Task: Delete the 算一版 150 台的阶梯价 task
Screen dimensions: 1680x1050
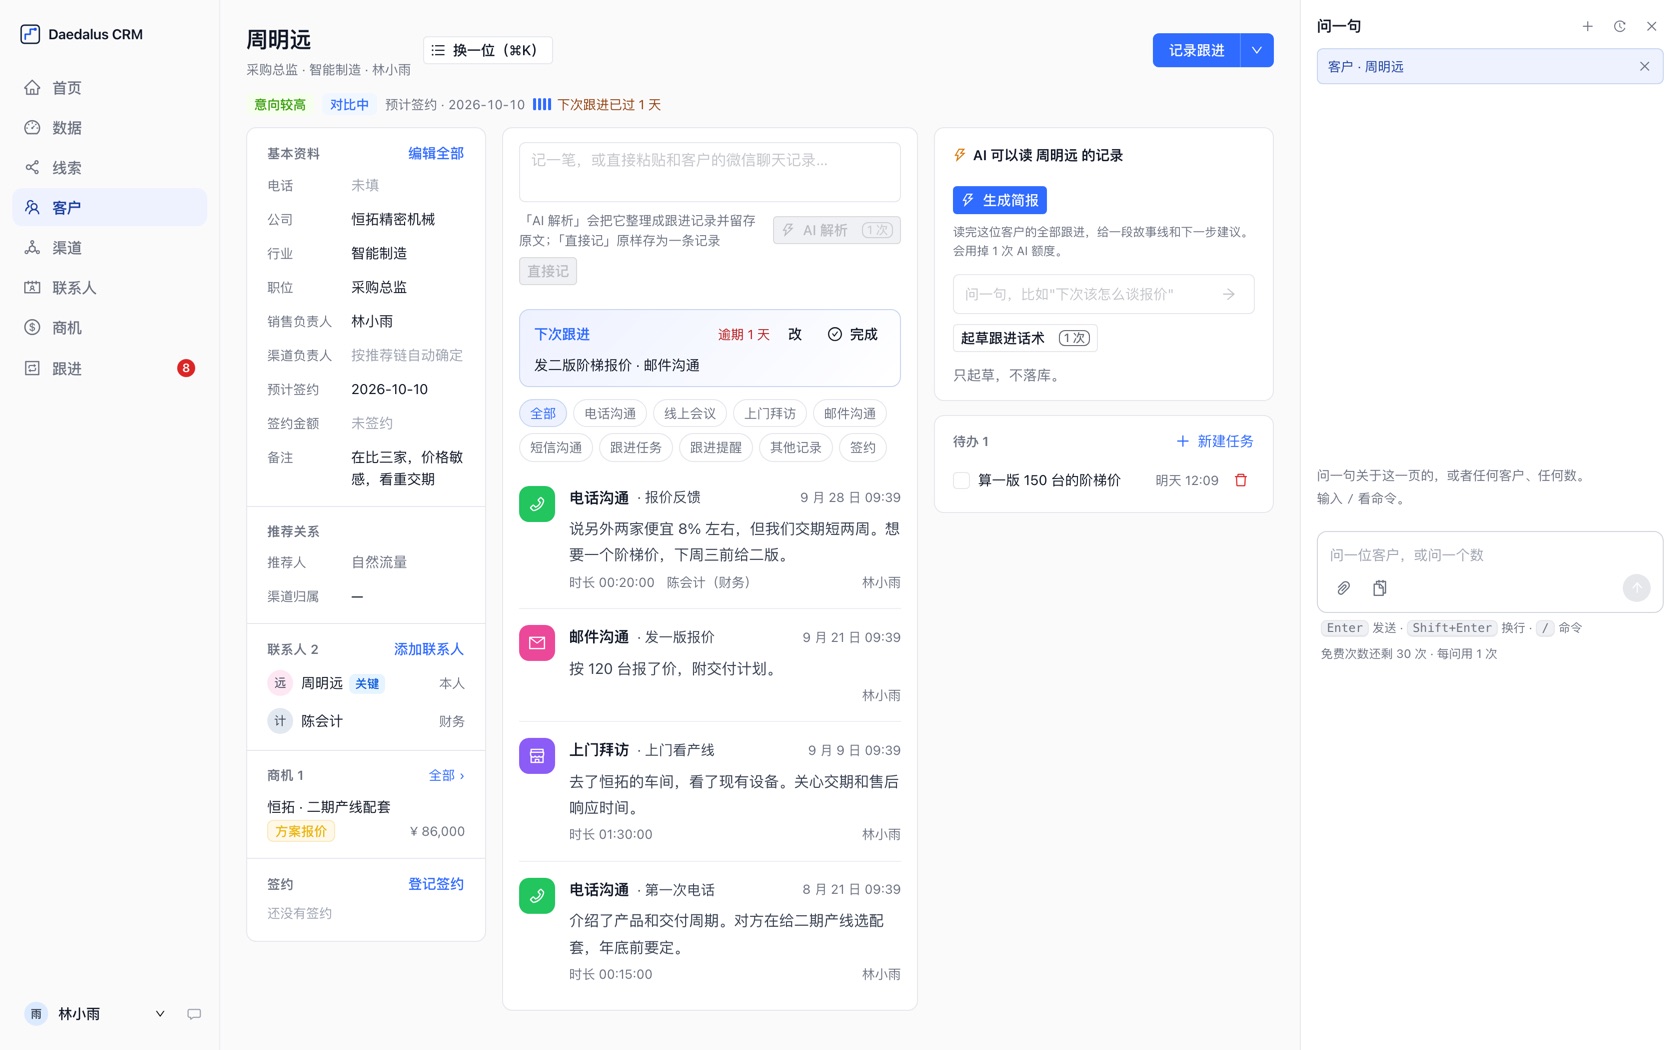Action: (x=1241, y=480)
